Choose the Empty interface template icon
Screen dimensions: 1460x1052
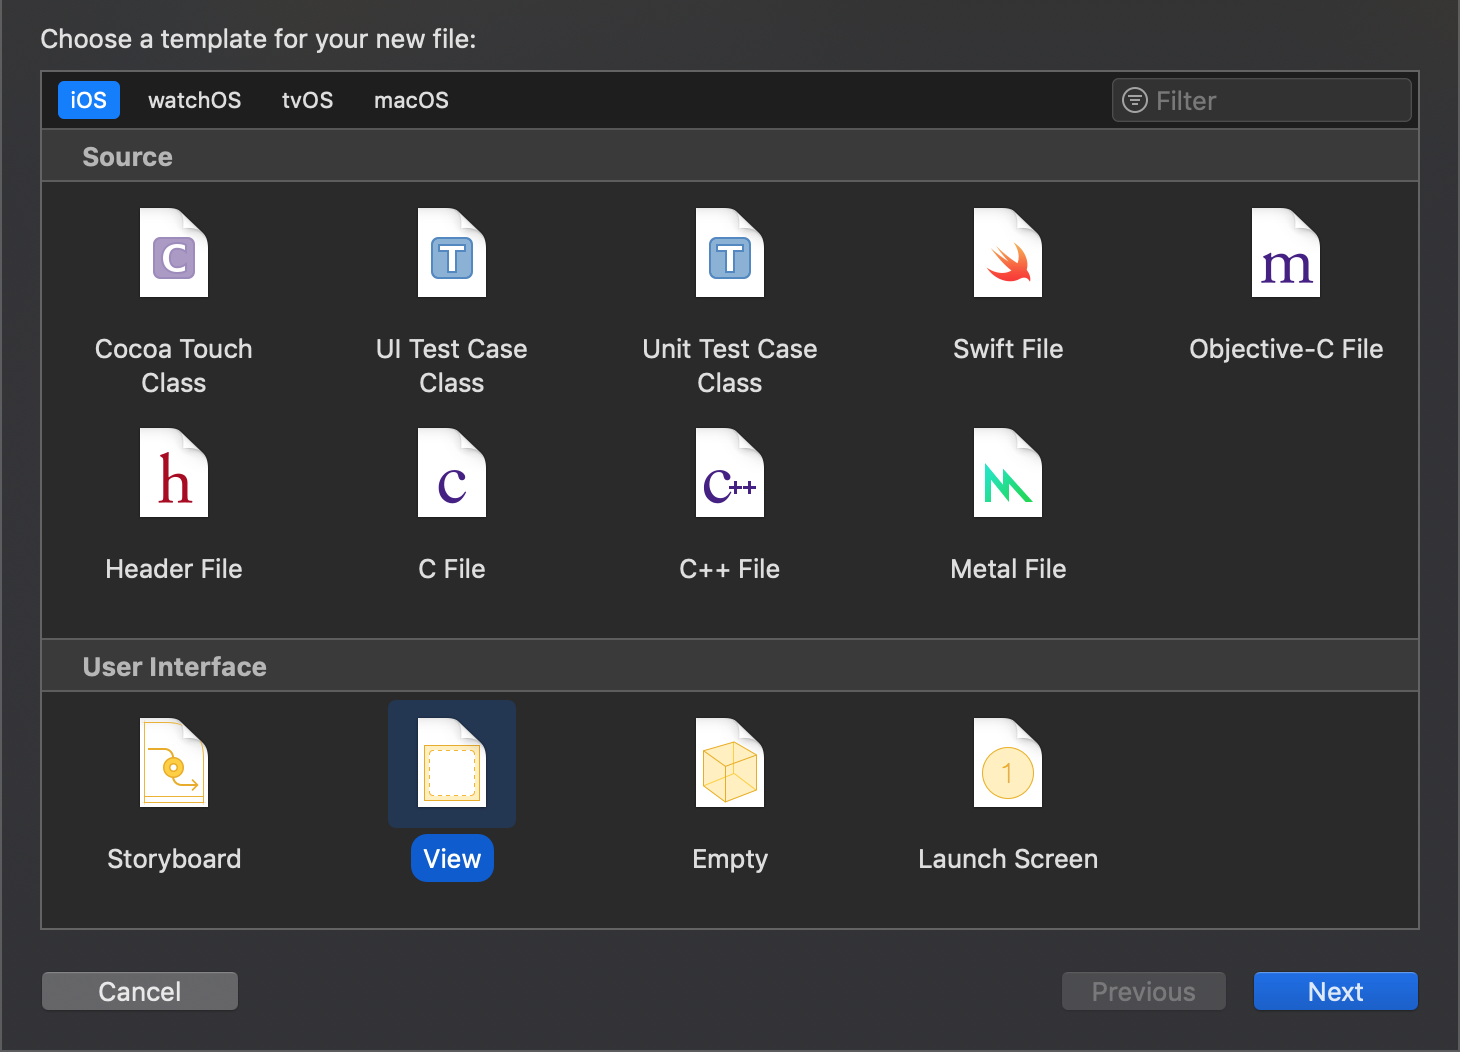[x=730, y=763]
